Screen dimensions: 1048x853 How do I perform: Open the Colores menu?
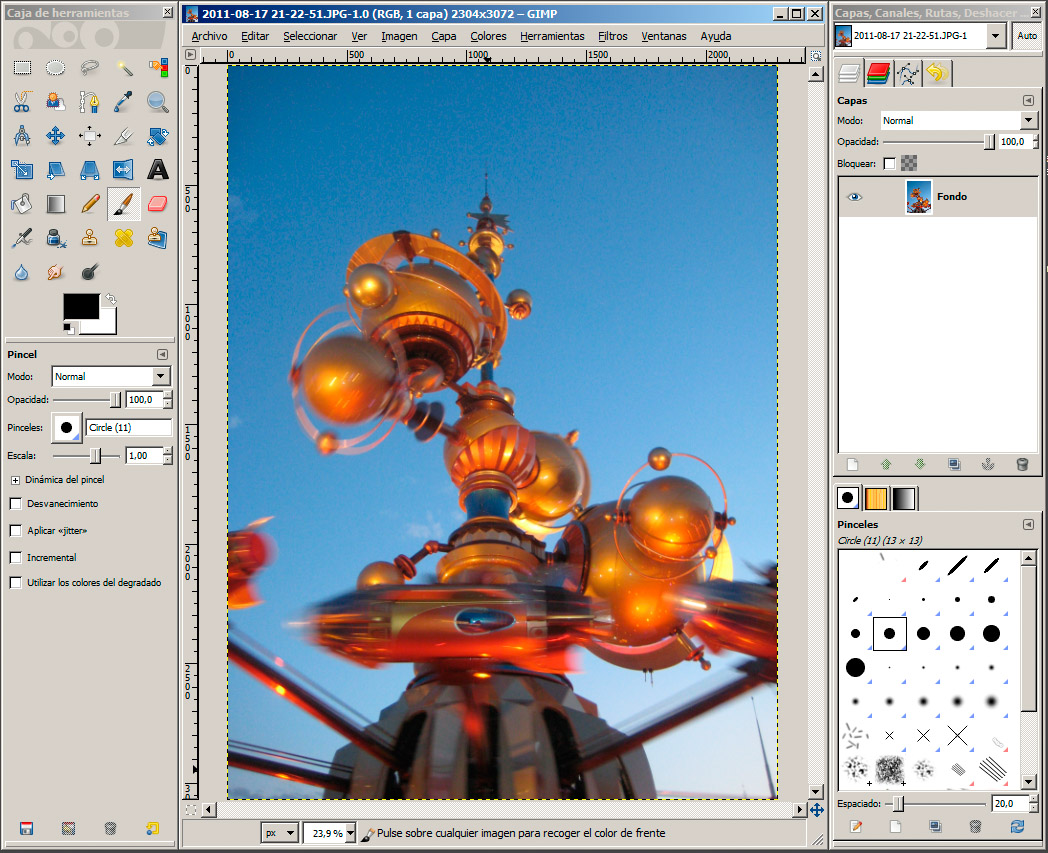488,36
